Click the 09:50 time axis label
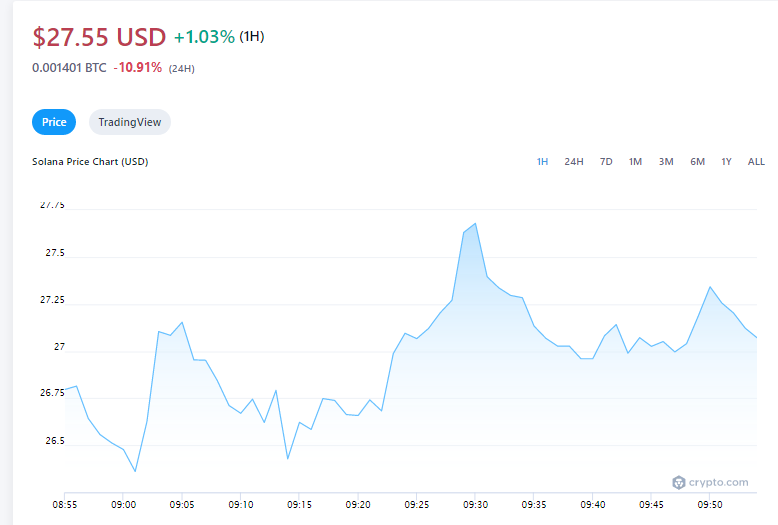 point(710,505)
